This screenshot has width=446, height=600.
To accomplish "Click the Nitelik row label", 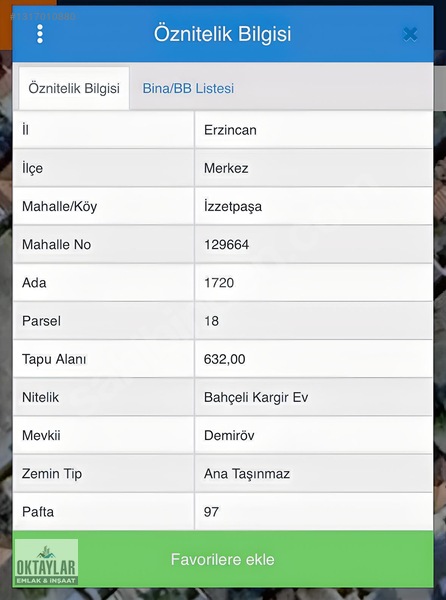I will [40, 398].
